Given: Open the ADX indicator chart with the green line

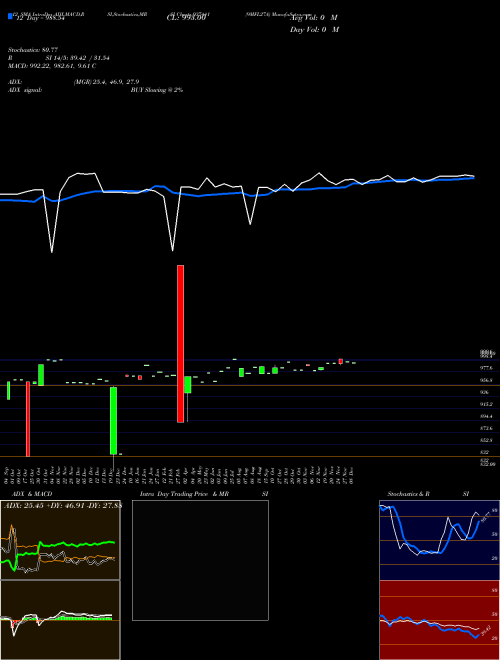Looking at the screenshot, I should [60, 540].
